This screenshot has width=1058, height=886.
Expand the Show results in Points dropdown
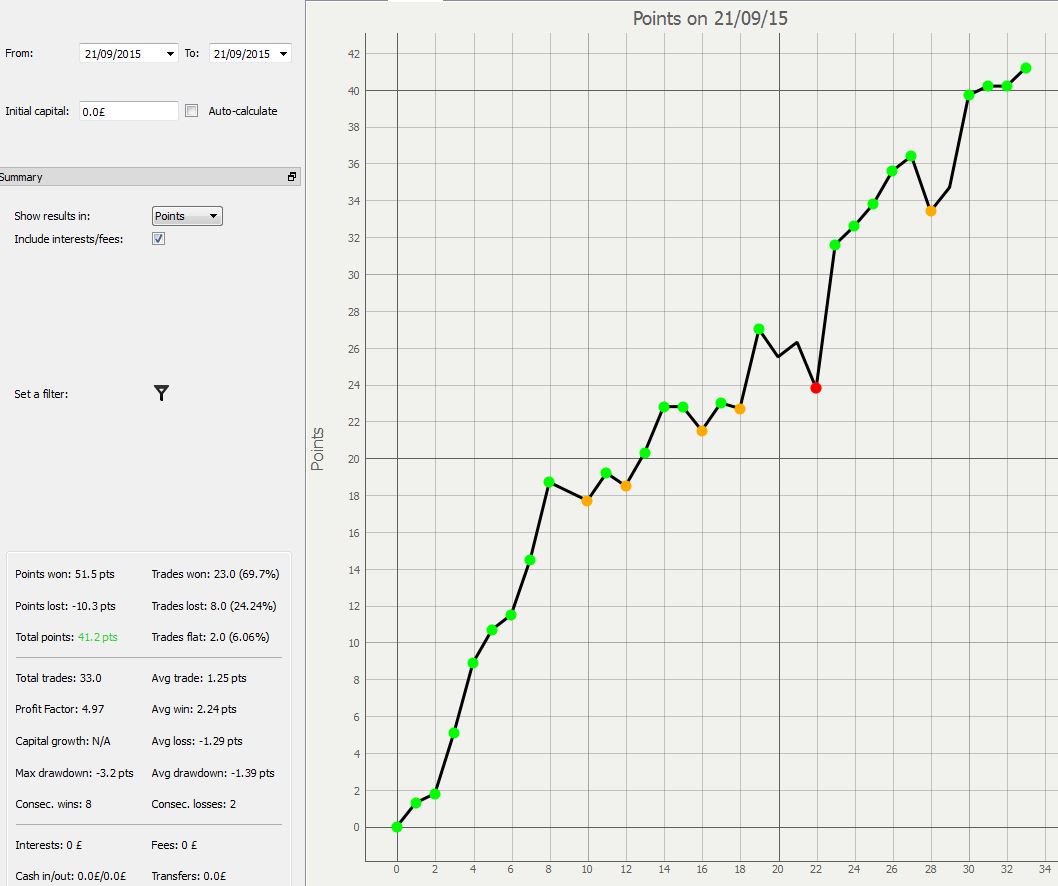click(187, 216)
